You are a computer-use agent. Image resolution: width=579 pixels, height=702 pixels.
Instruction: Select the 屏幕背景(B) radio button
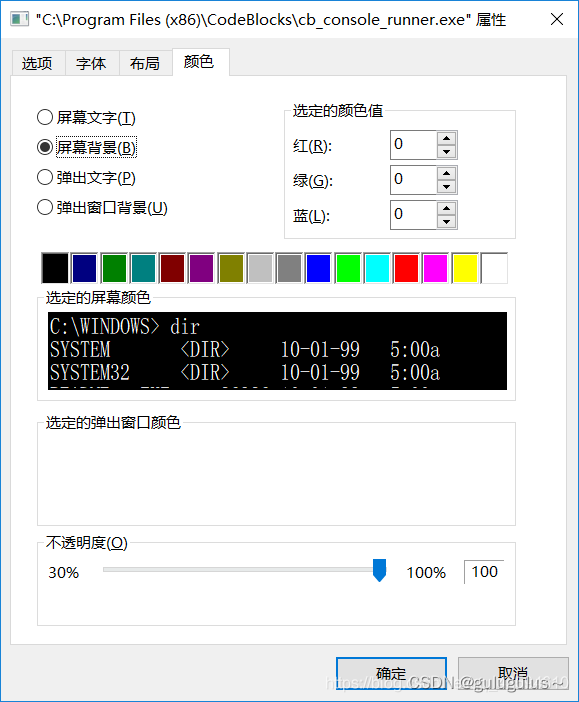tap(86, 147)
